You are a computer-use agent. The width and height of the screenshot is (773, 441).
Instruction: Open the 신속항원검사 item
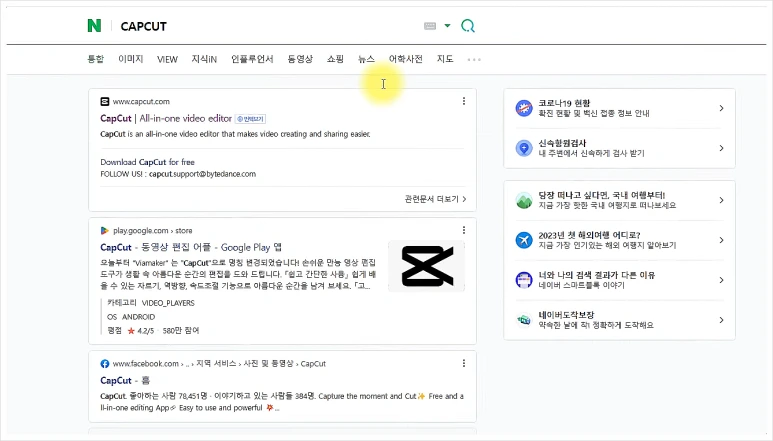[x=619, y=148]
